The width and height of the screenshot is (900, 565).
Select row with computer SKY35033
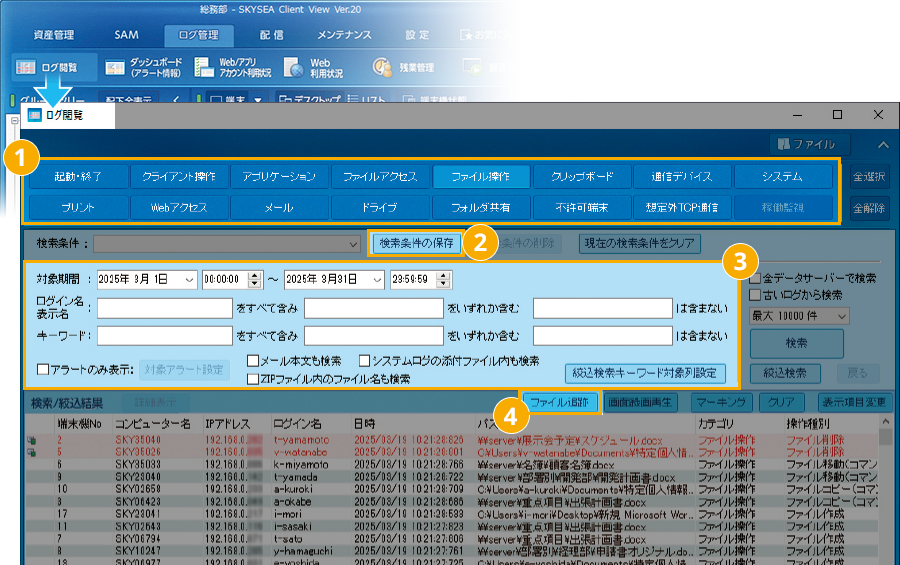pos(452,465)
